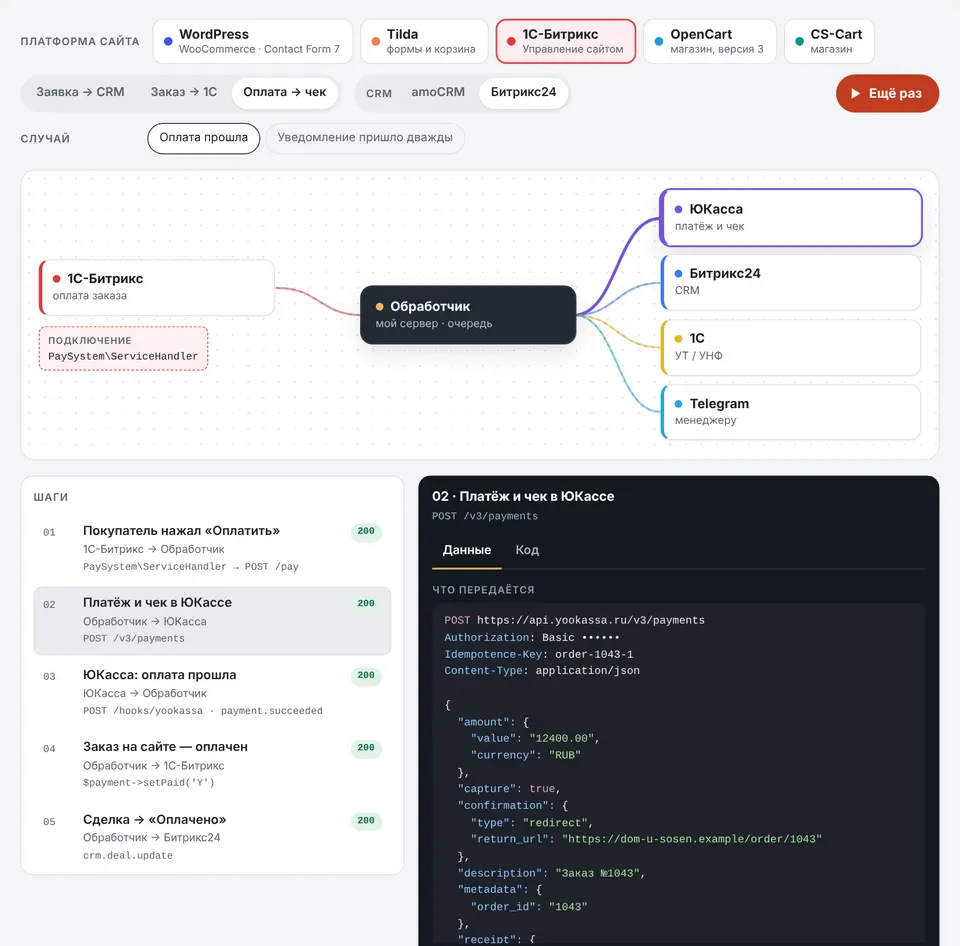Viewport: 960px width, 946px height.
Task: Click the Idempotence-Key header line
Action: pyautogui.click(x=538, y=654)
